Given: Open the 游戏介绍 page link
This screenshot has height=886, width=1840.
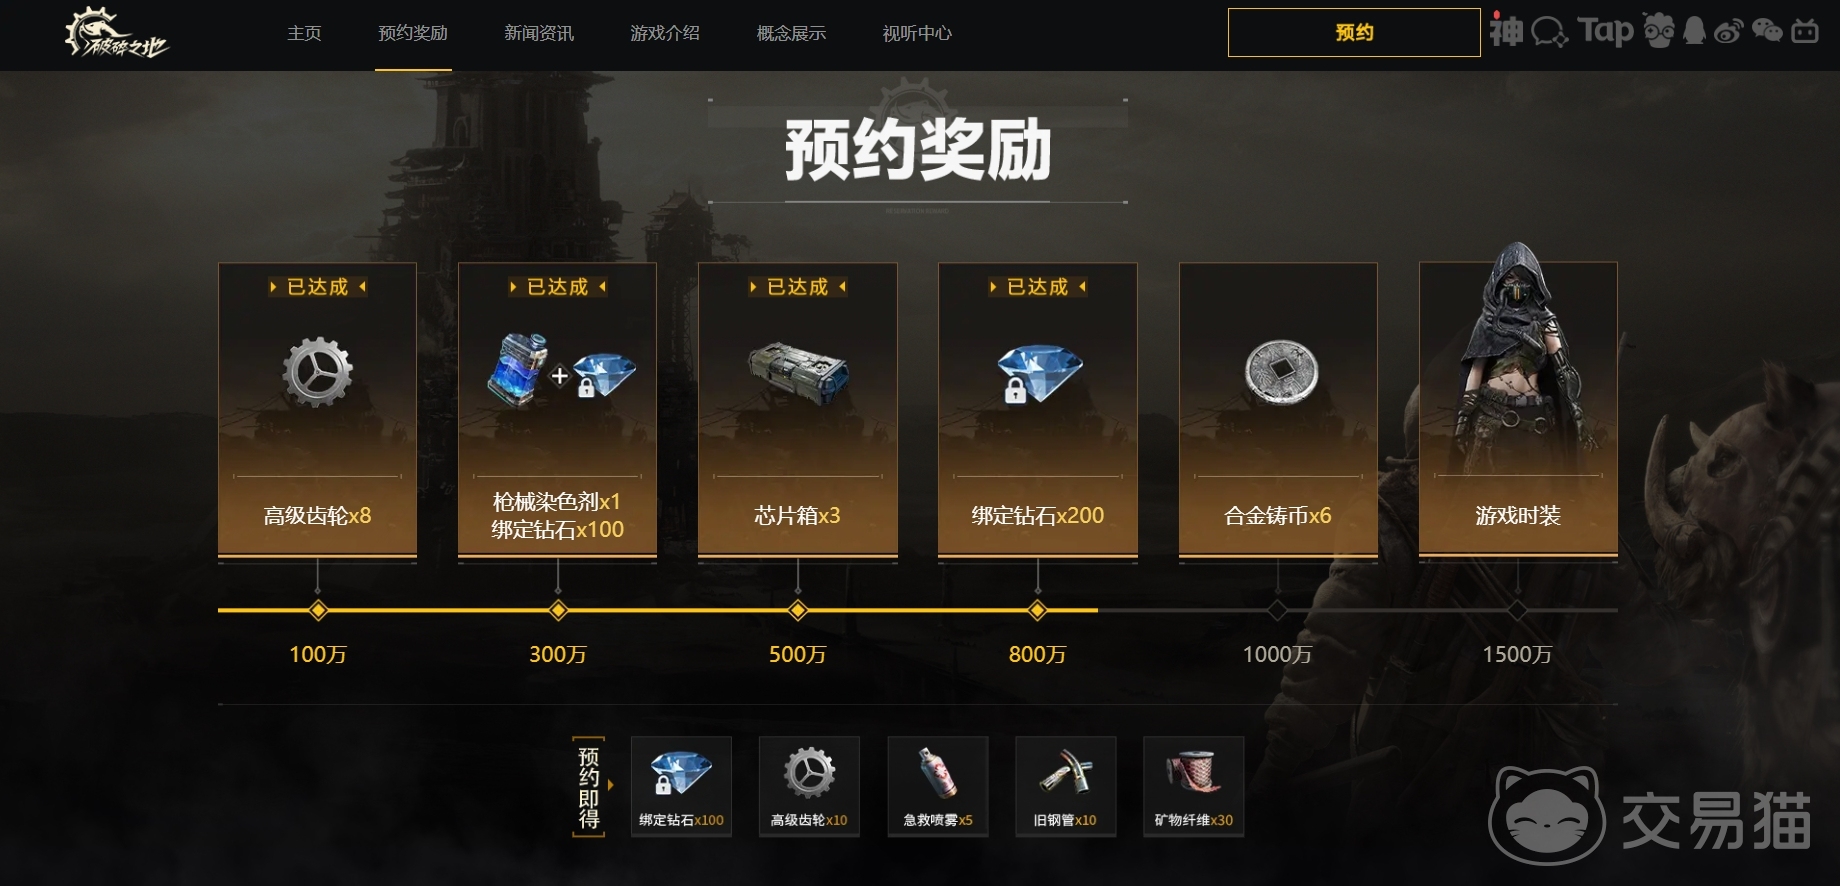Looking at the screenshot, I should point(665,33).
